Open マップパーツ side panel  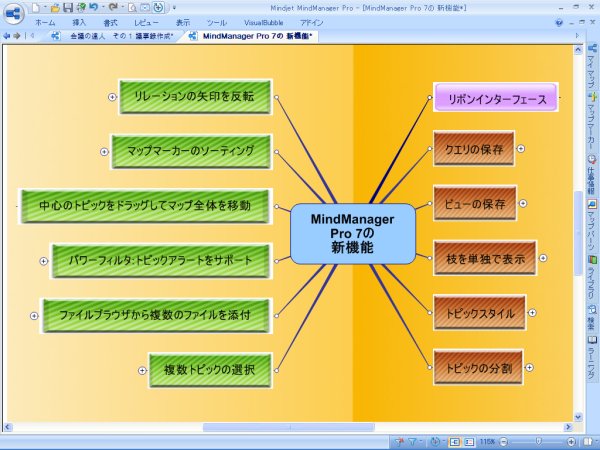click(592, 225)
